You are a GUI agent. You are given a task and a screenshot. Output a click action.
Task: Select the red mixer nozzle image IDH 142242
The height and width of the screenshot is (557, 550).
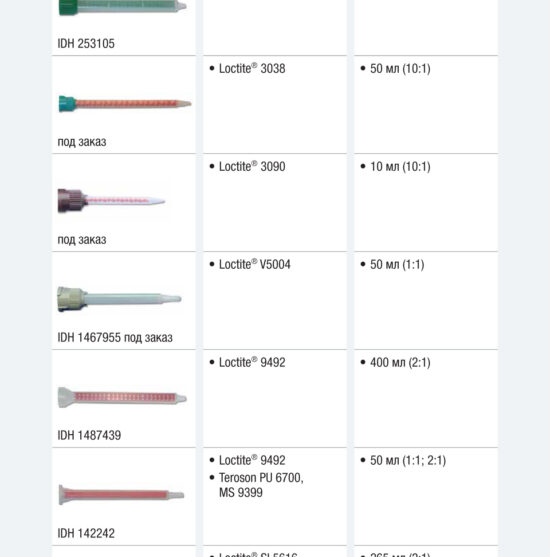(x=121, y=495)
